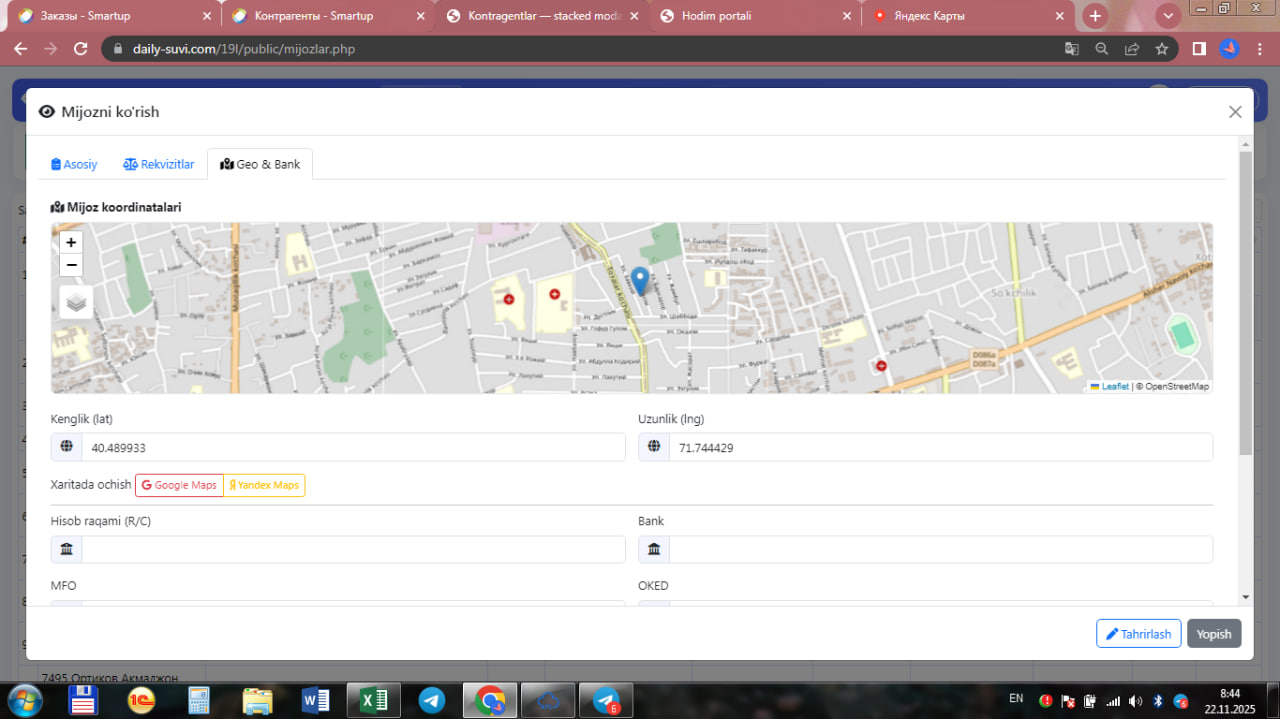The image size is (1280, 719).
Task: Click the Tahrirlash edit button
Action: click(x=1138, y=634)
